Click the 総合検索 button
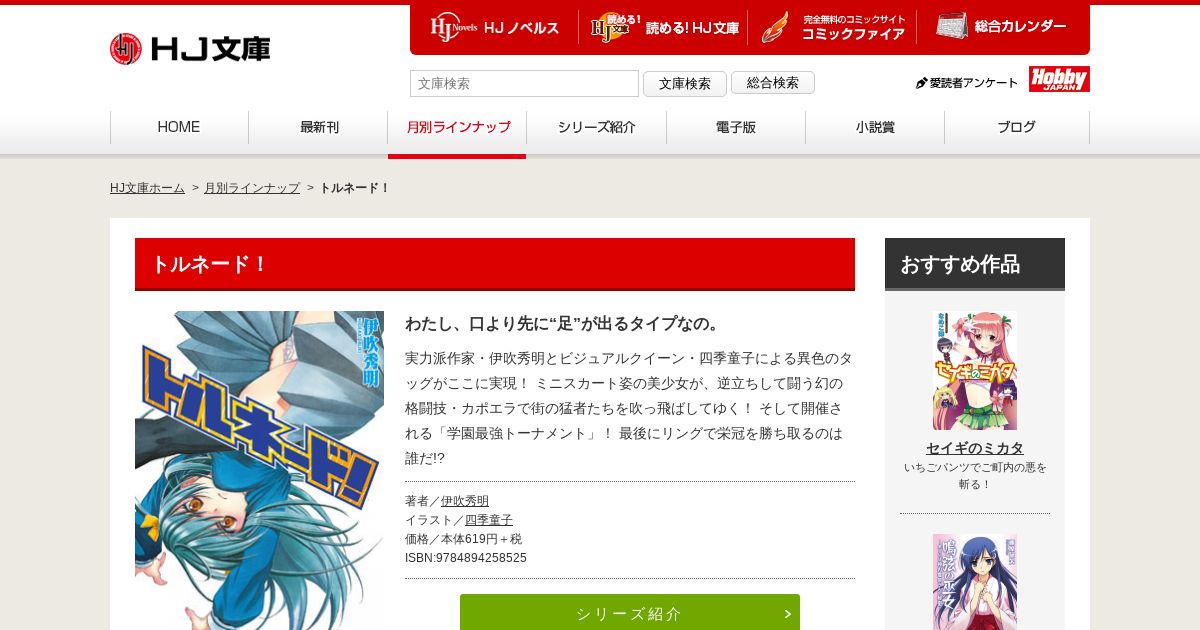Viewport: 1200px width, 630px height. tap(773, 83)
